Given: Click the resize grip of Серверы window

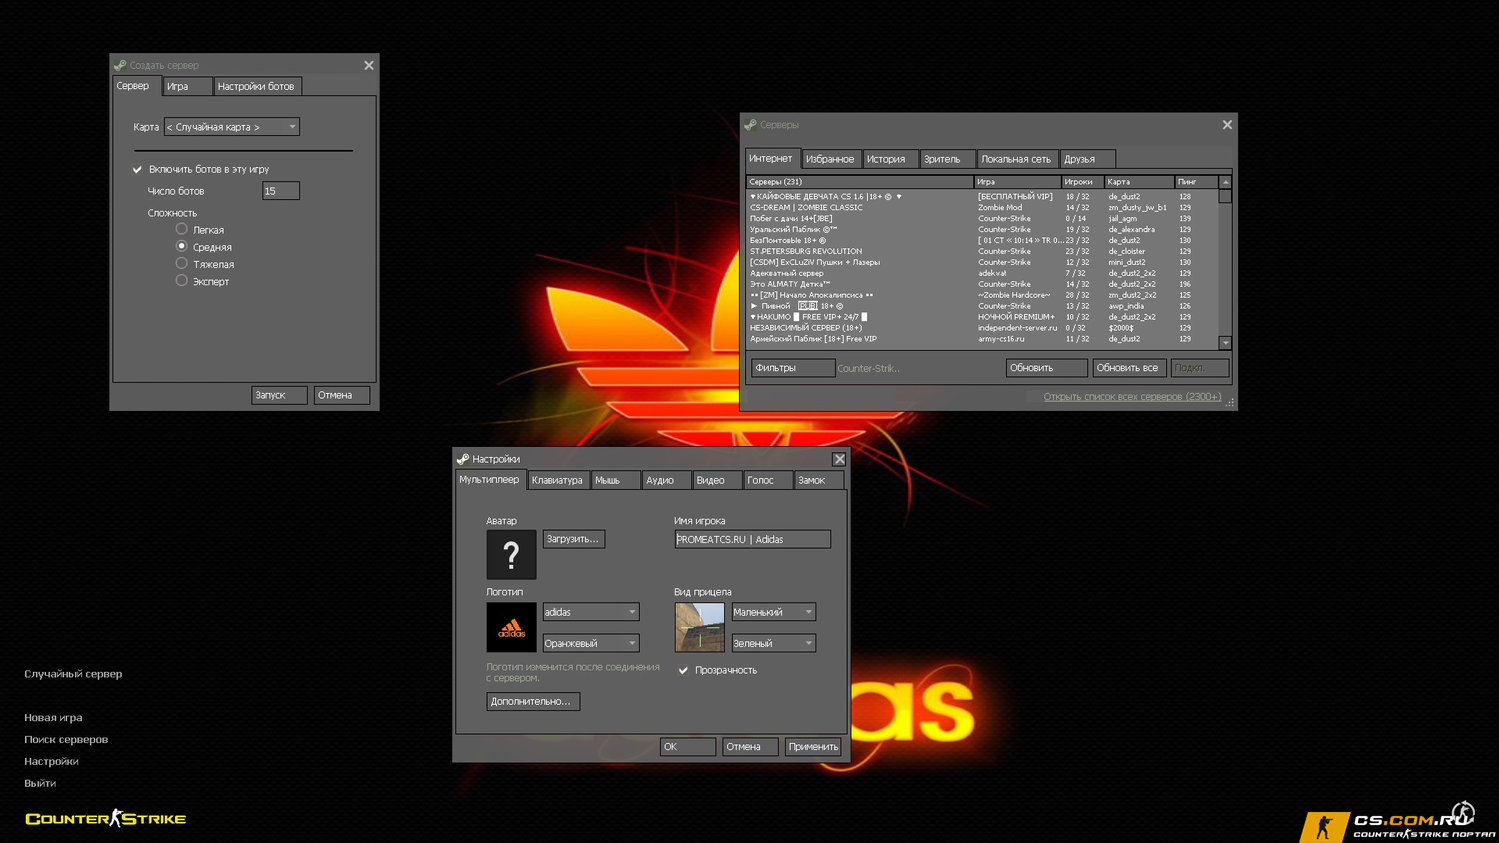Looking at the screenshot, I should pos(1231,403).
